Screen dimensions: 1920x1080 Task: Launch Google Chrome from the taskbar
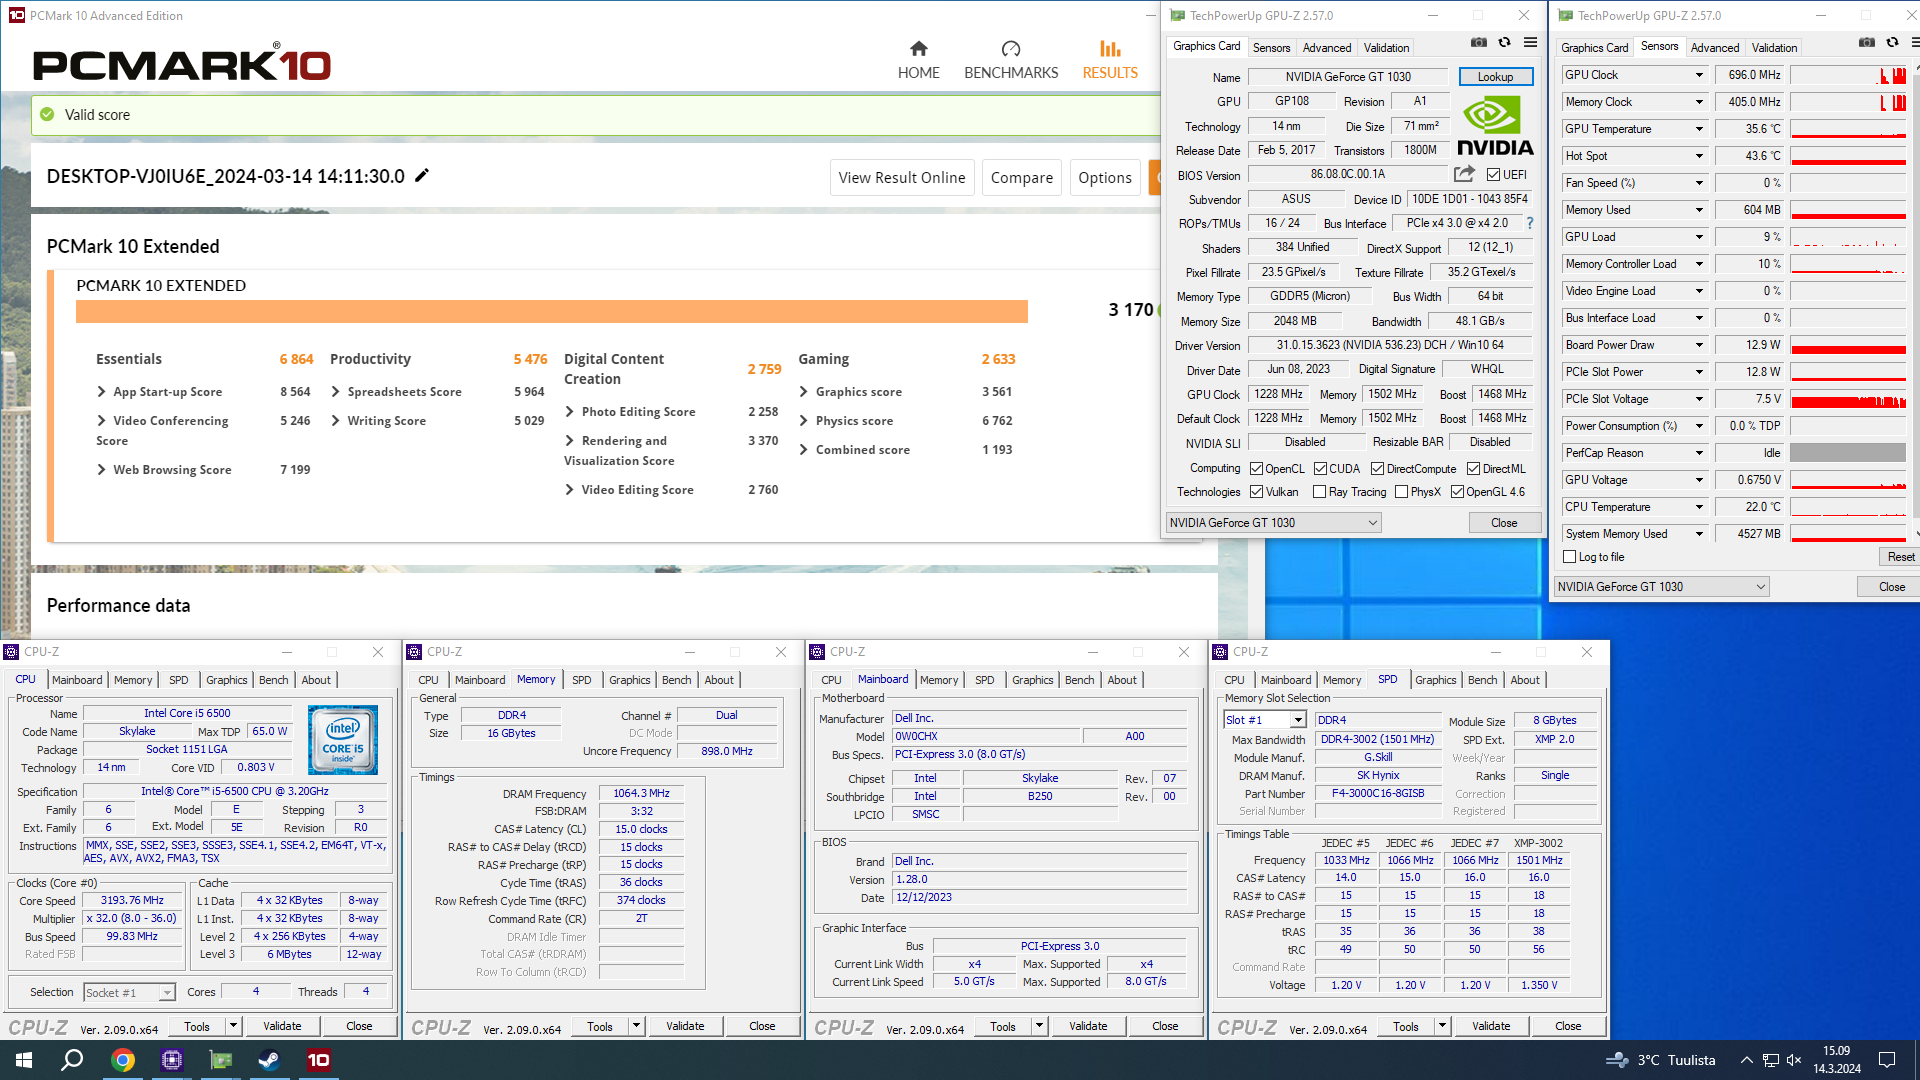pyautogui.click(x=123, y=1060)
